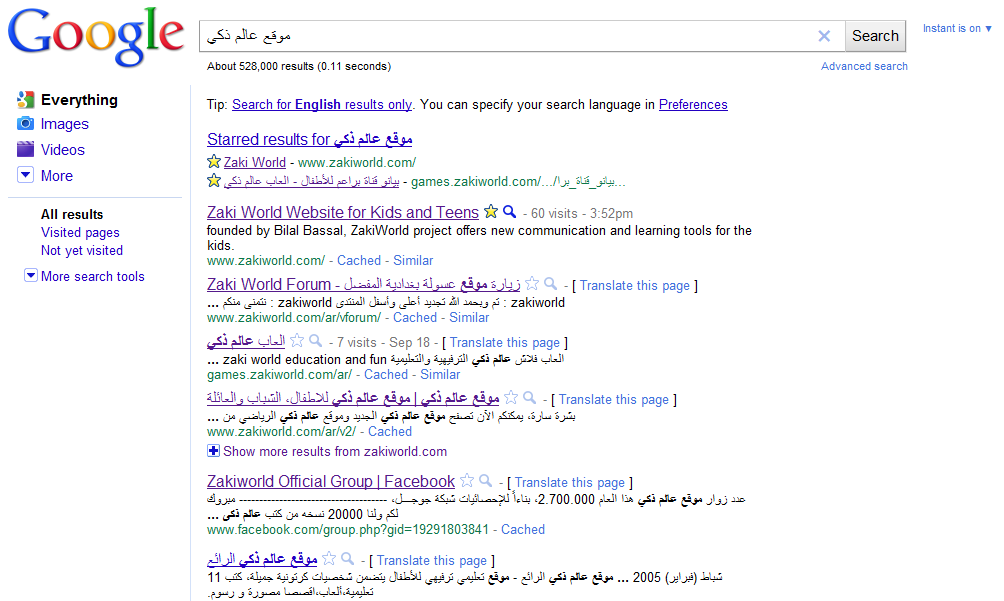The image size is (1004, 601).
Task: Open Similar for www.zakiworld.com/
Action: click(413, 260)
